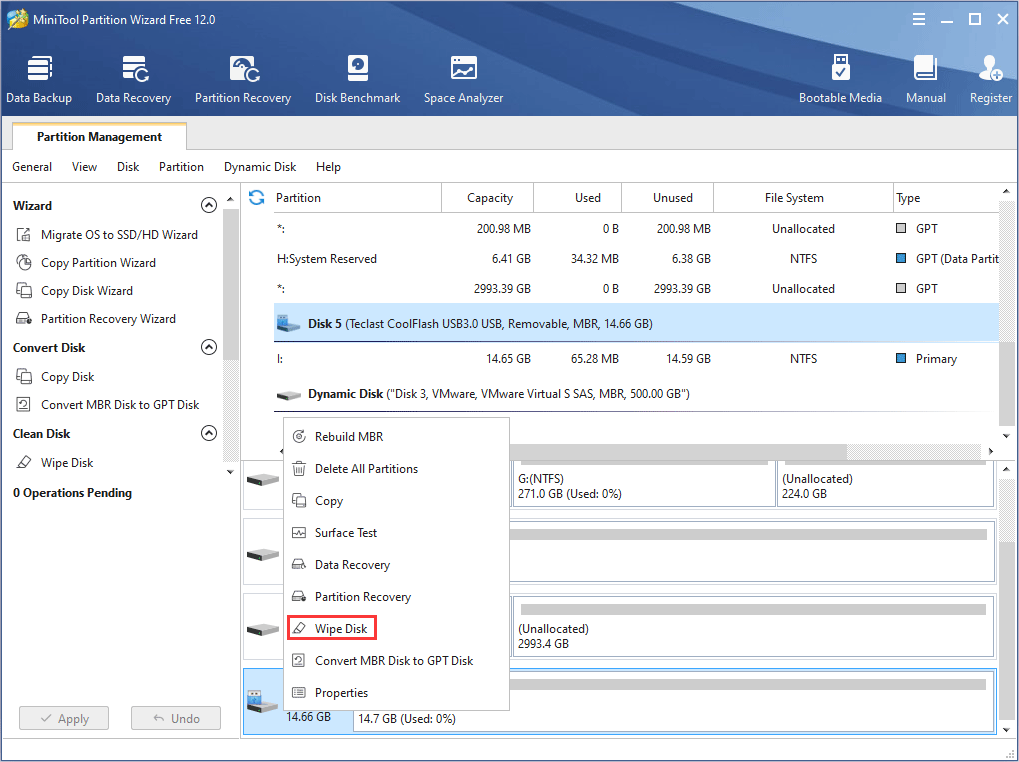The width and height of the screenshot is (1019, 762).
Task: Open the Data Backup tool
Action: coord(39,80)
